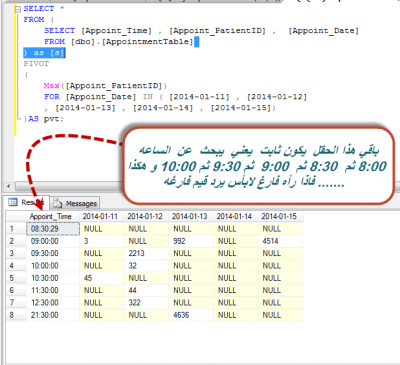Select the Appoint_Time column header
400x365 pixels.
pos(53,217)
